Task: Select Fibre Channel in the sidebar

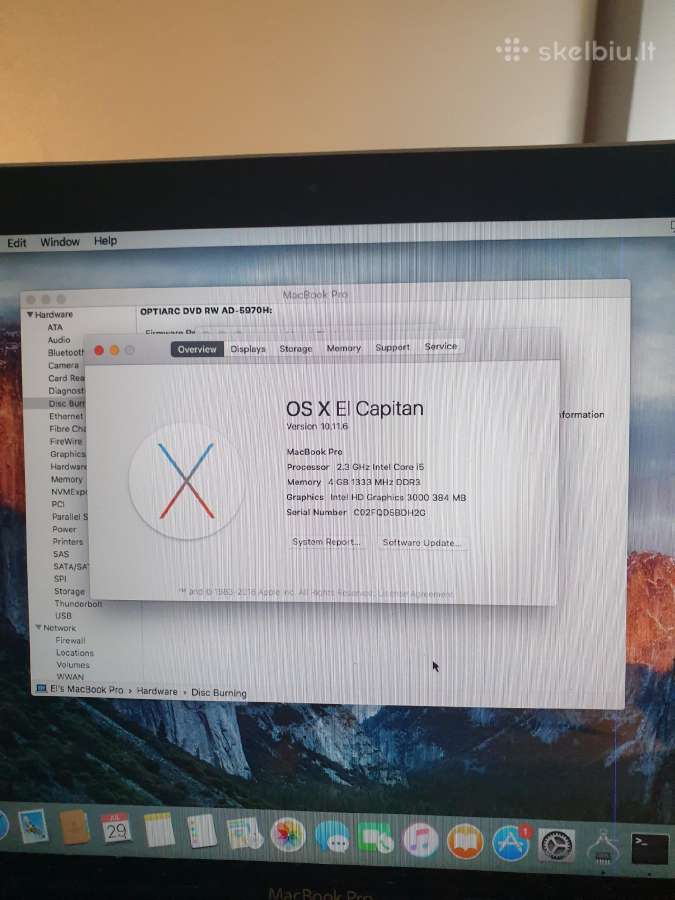Action: [68, 429]
